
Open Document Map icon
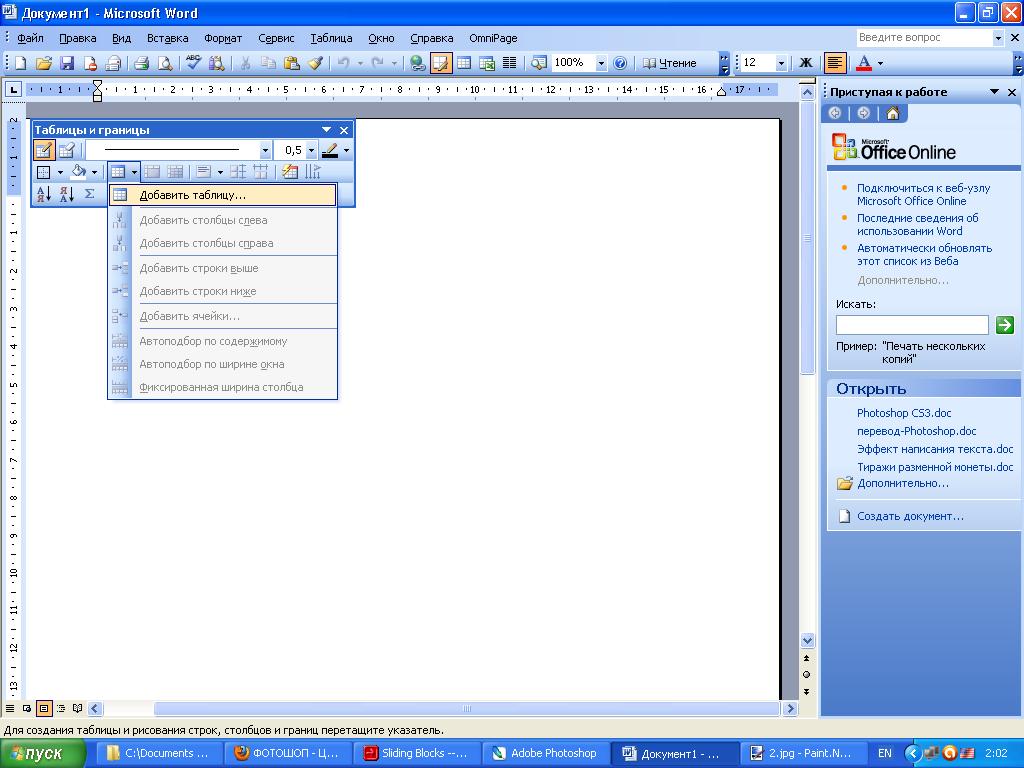click(x=539, y=63)
